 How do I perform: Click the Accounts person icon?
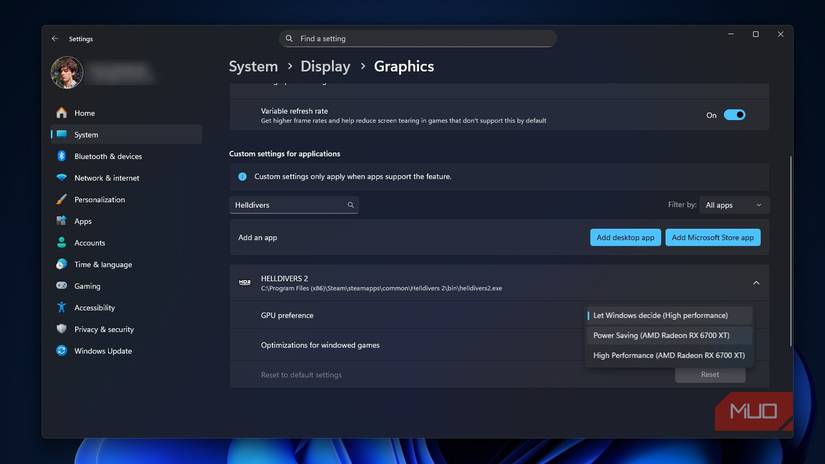62,243
